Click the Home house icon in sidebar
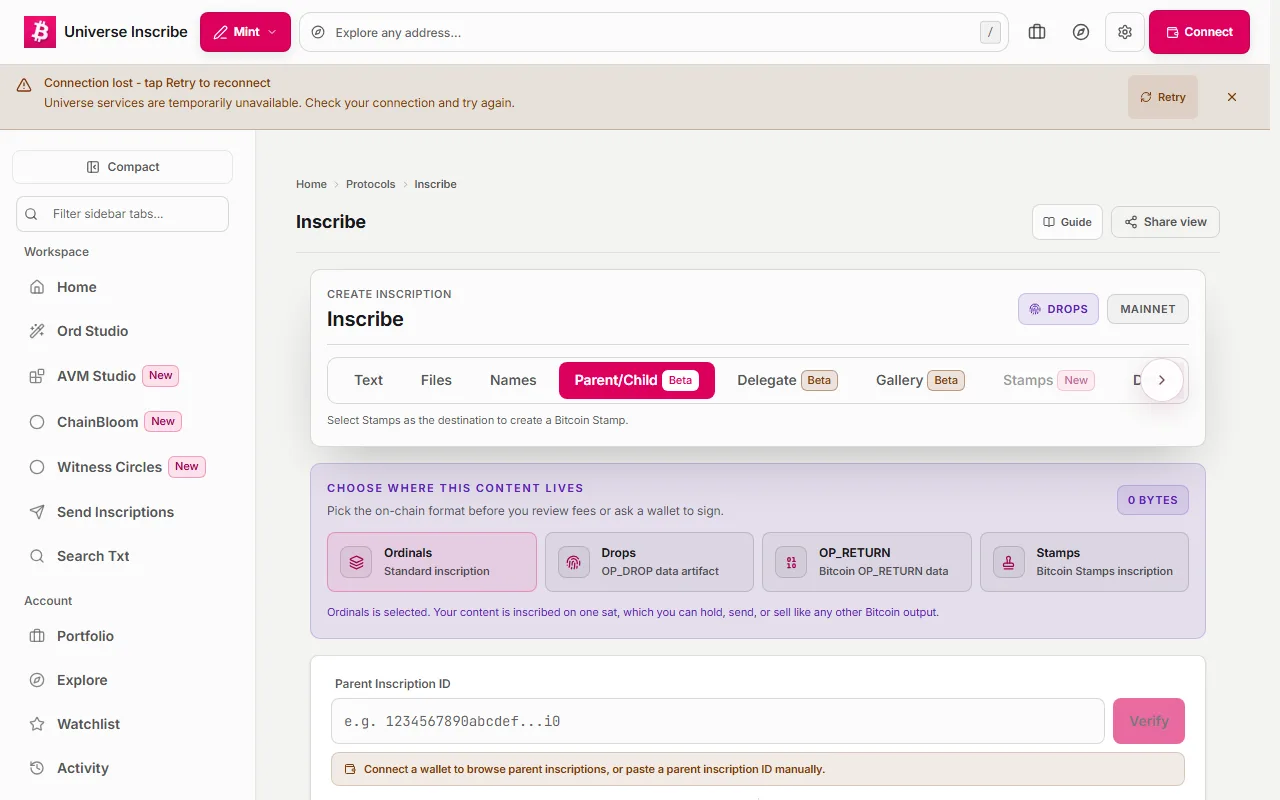Screen dimensions: 1280x800 (x=37, y=287)
